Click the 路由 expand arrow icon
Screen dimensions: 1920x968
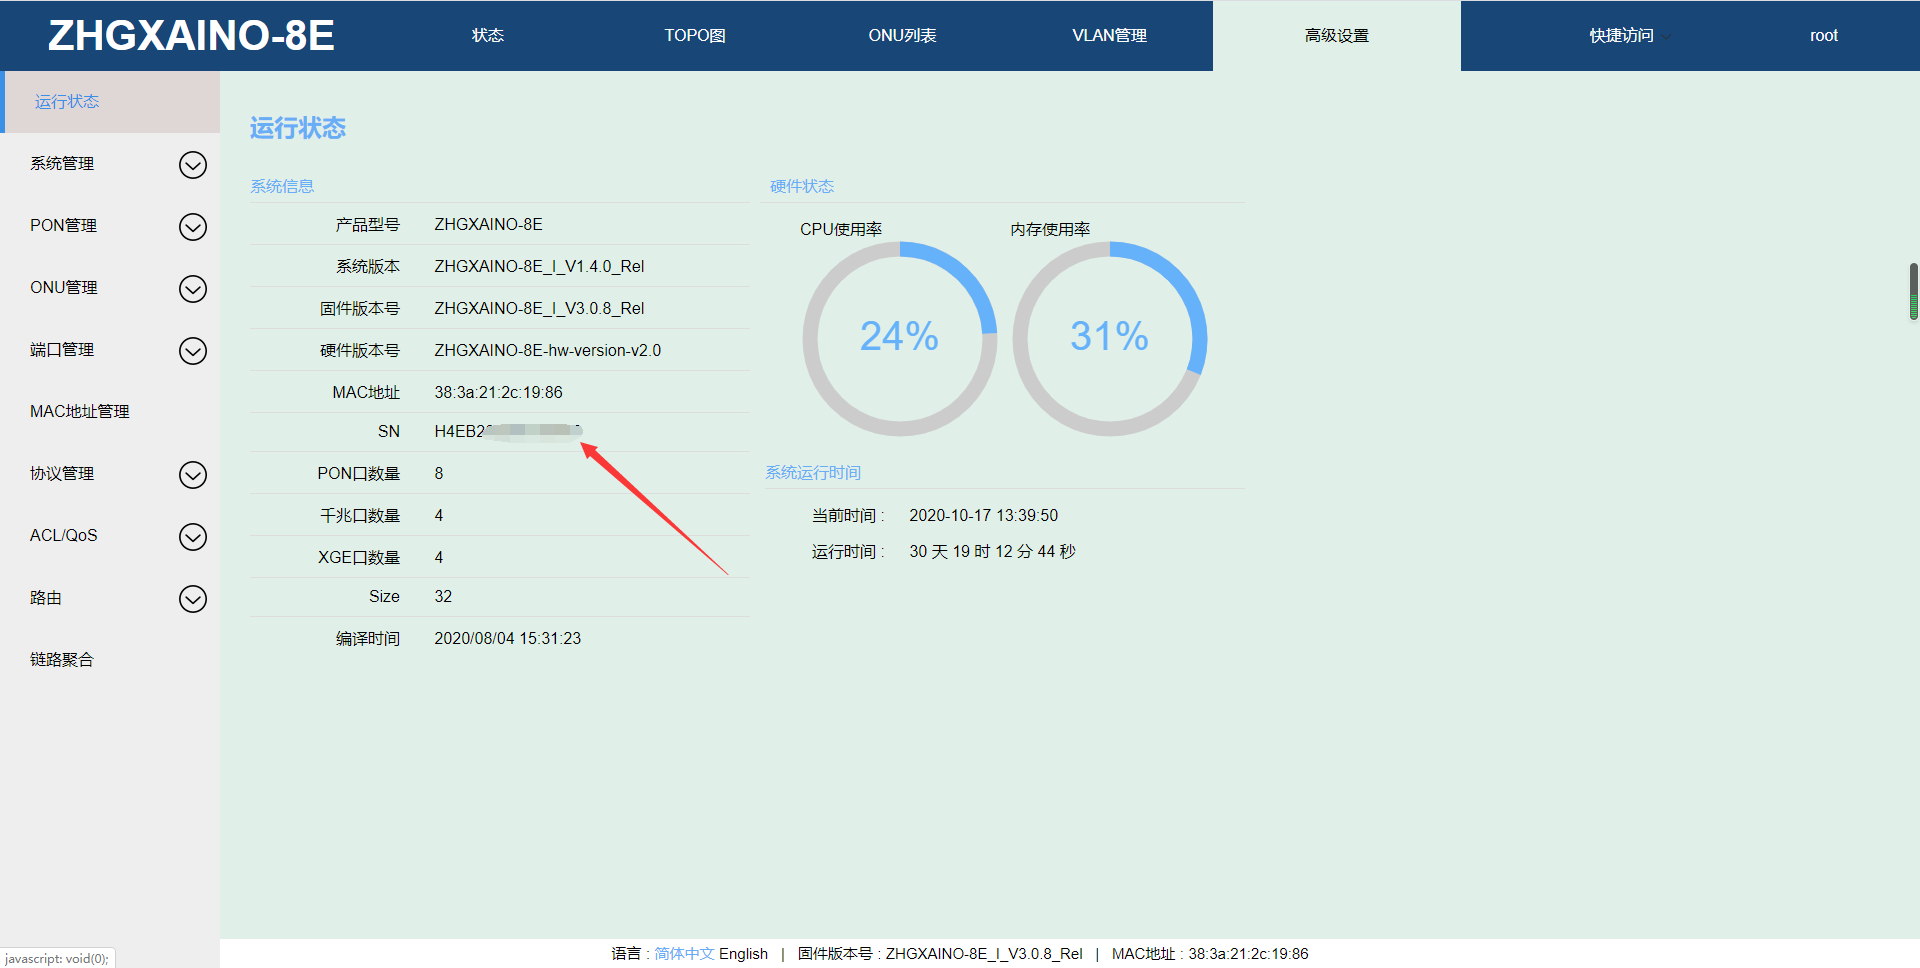tap(192, 599)
